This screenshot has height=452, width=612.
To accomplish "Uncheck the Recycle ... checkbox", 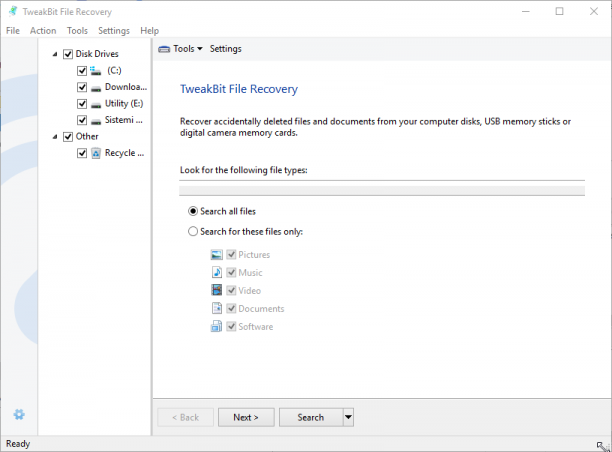I will pyautogui.click(x=82, y=153).
